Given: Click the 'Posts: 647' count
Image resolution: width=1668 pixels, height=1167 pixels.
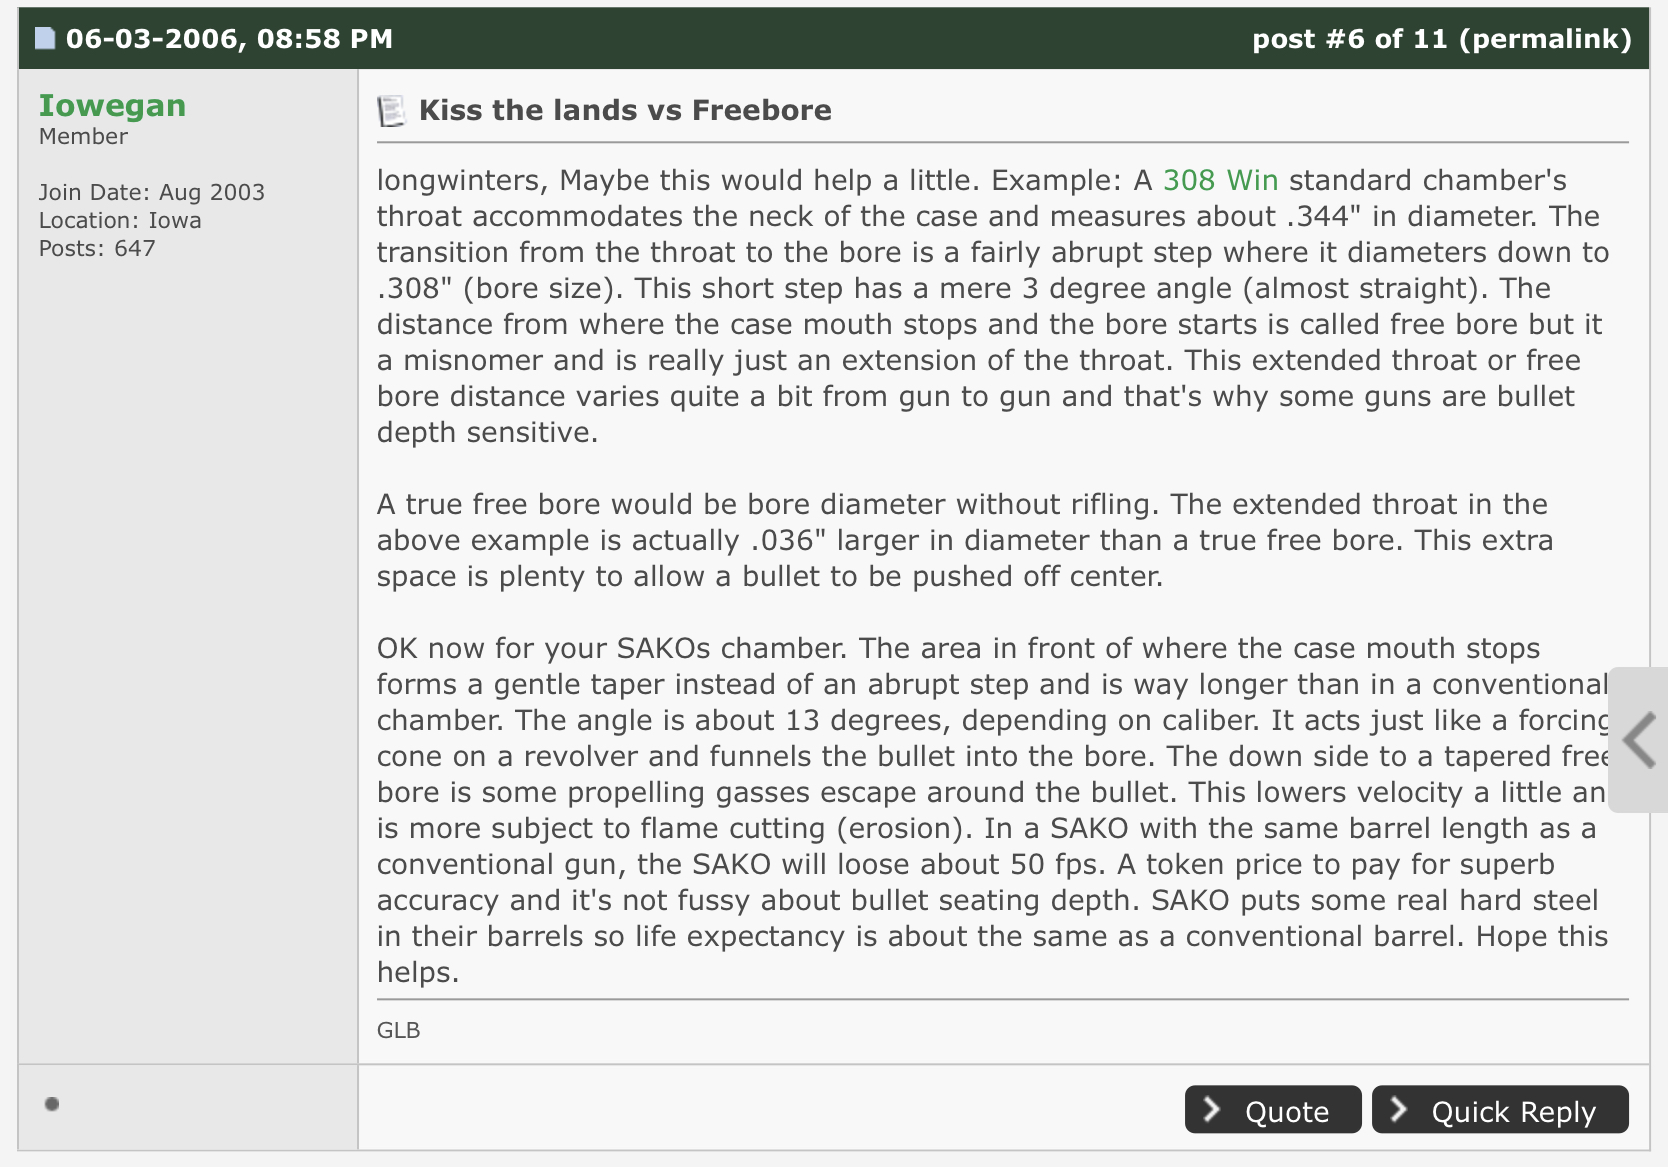Looking at the screenshot, I should pyautogui.click(x=97, y=248).
